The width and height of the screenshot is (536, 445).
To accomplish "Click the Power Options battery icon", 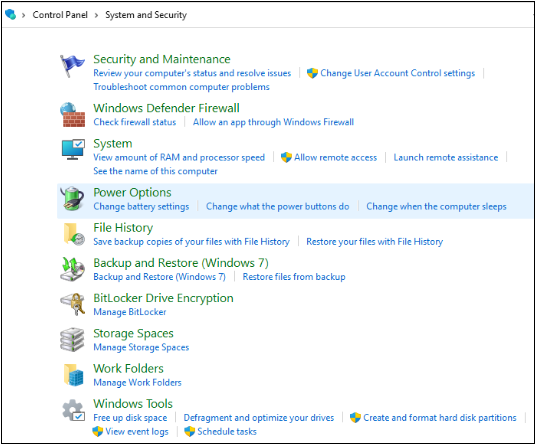I will coord(72,198).
